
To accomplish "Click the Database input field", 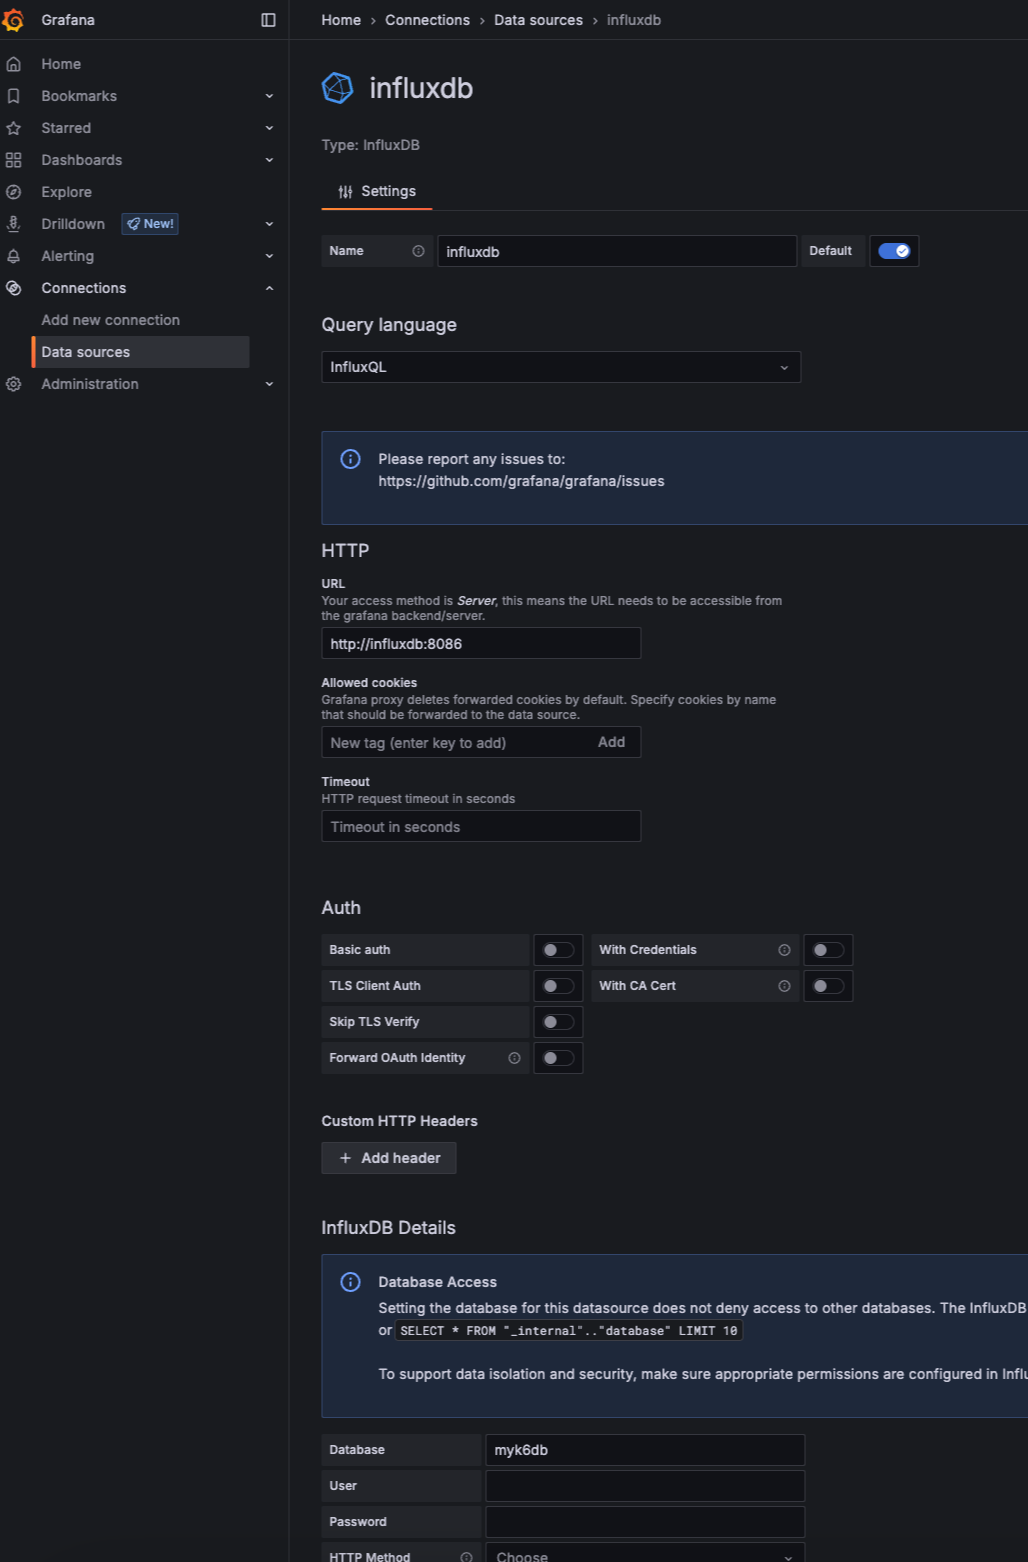I will coord(645,1450).
